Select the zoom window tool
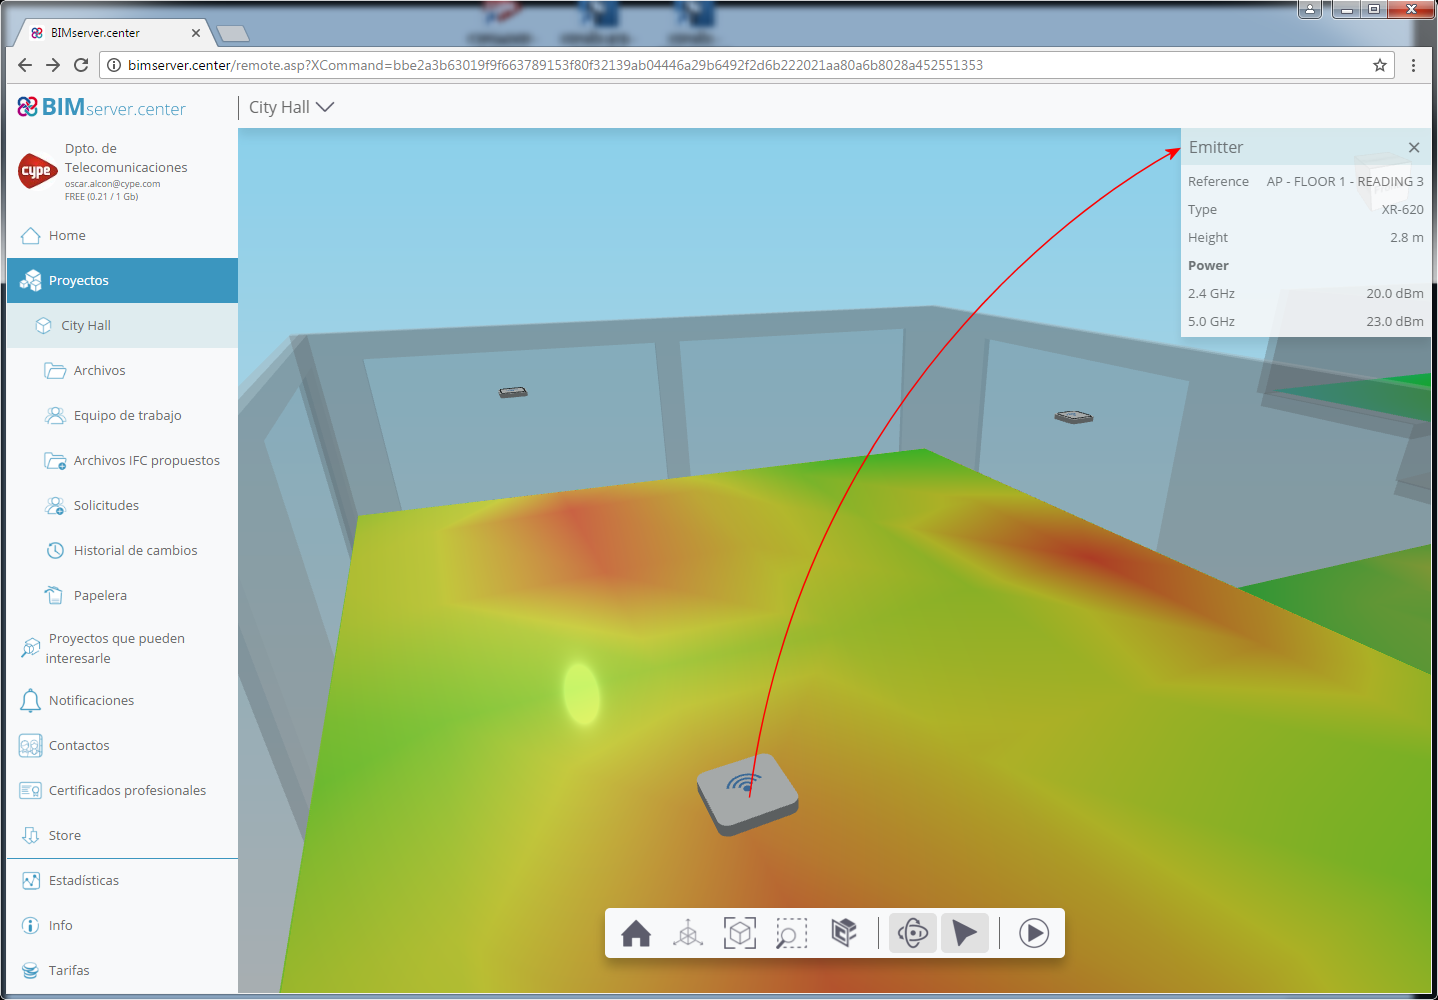 click(x=791, y=933)
